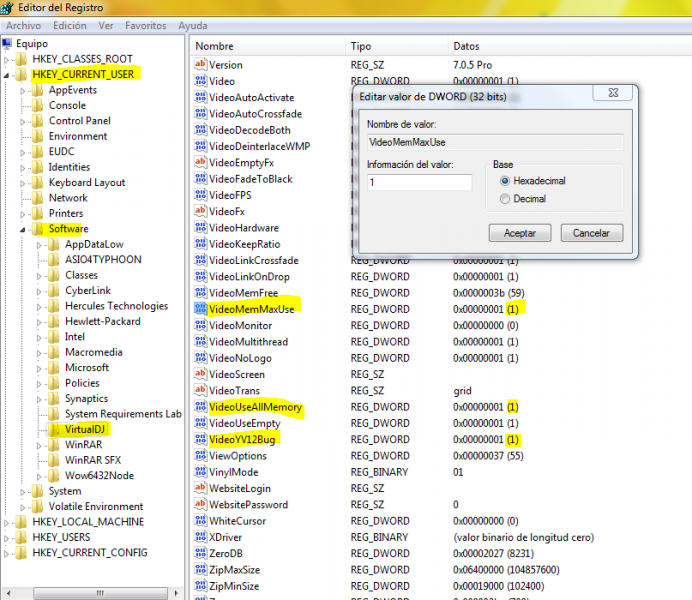Select the Decimal base option
Viewport: 692px width, 600px height.
coord(505,199)
